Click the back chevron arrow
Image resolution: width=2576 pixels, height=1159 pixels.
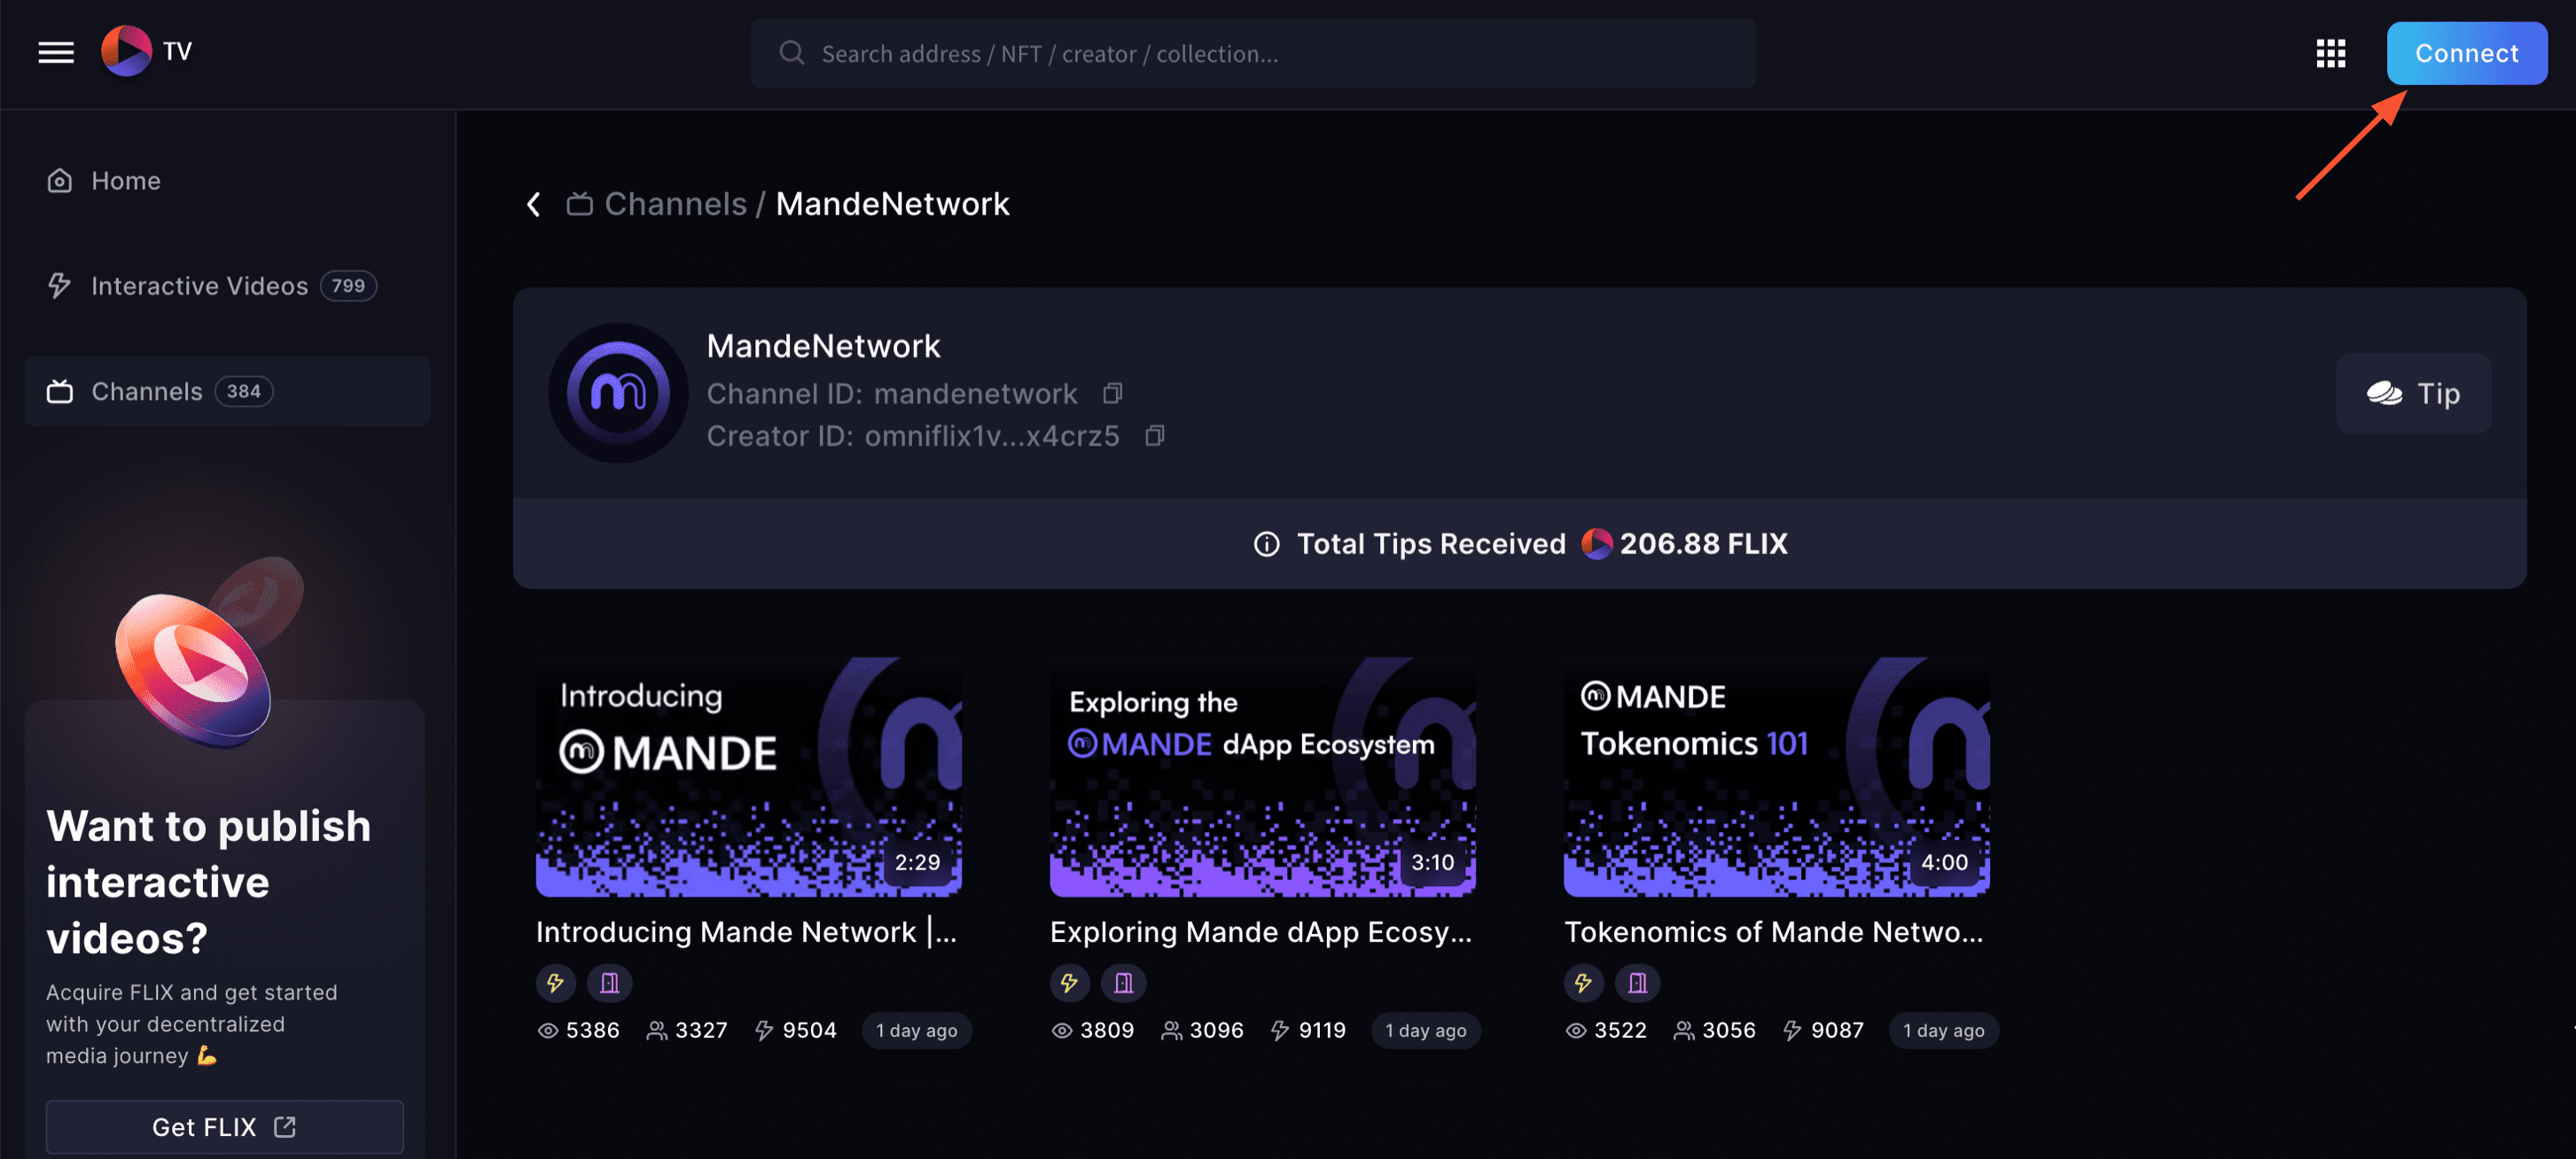(x=534, y=204)
